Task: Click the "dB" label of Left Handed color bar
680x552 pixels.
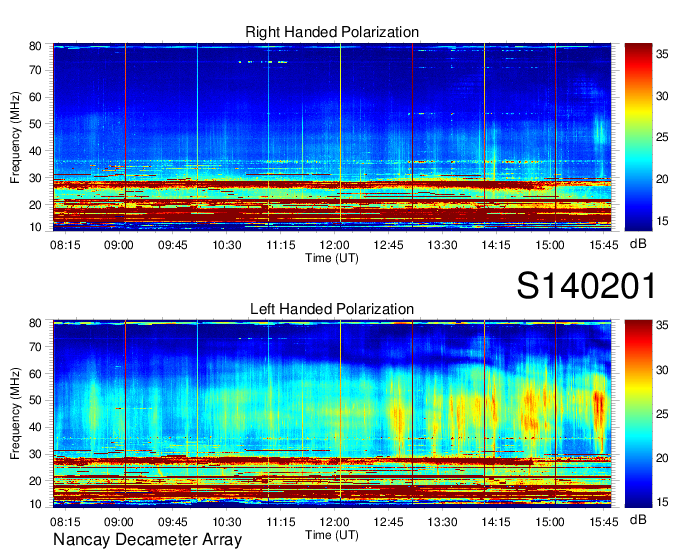Action: pos(638,519)
